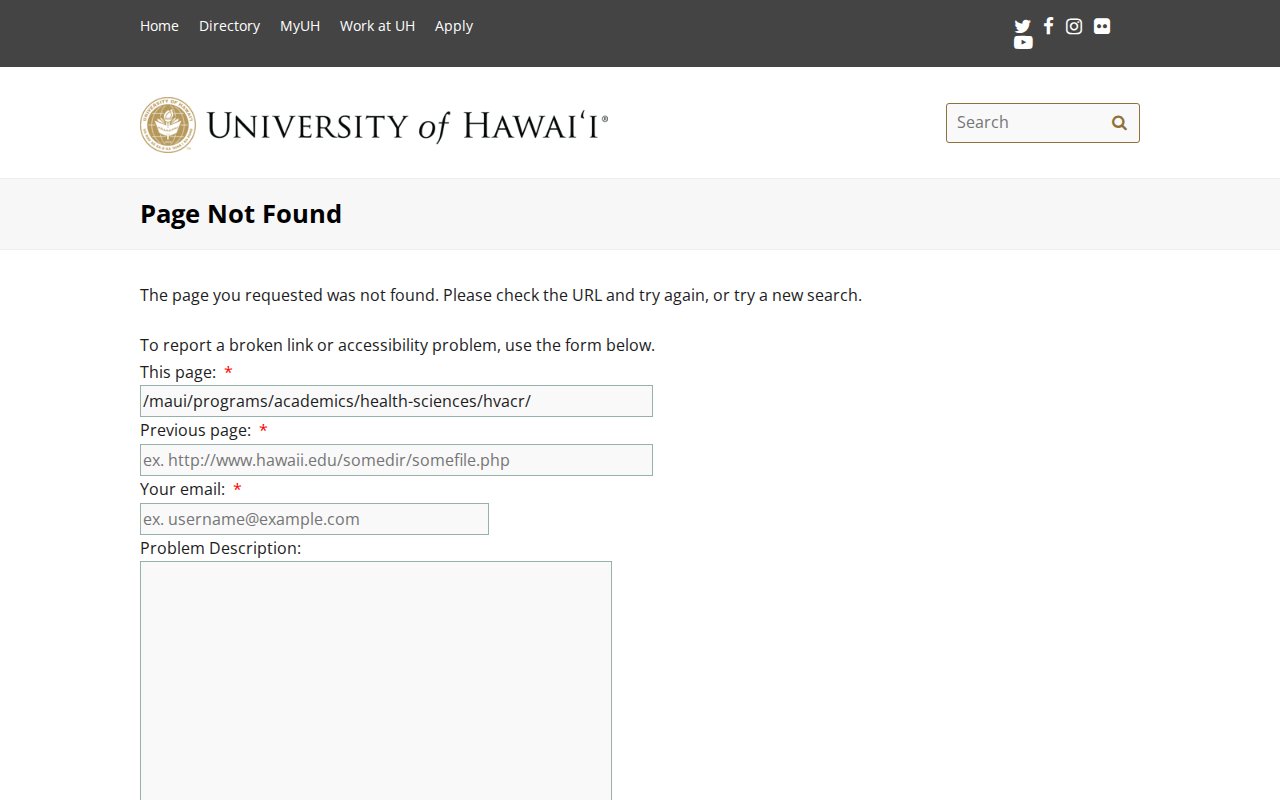1280x800 pixels.
Task: Open the MyUH navigation link
Action: (300, 26)
